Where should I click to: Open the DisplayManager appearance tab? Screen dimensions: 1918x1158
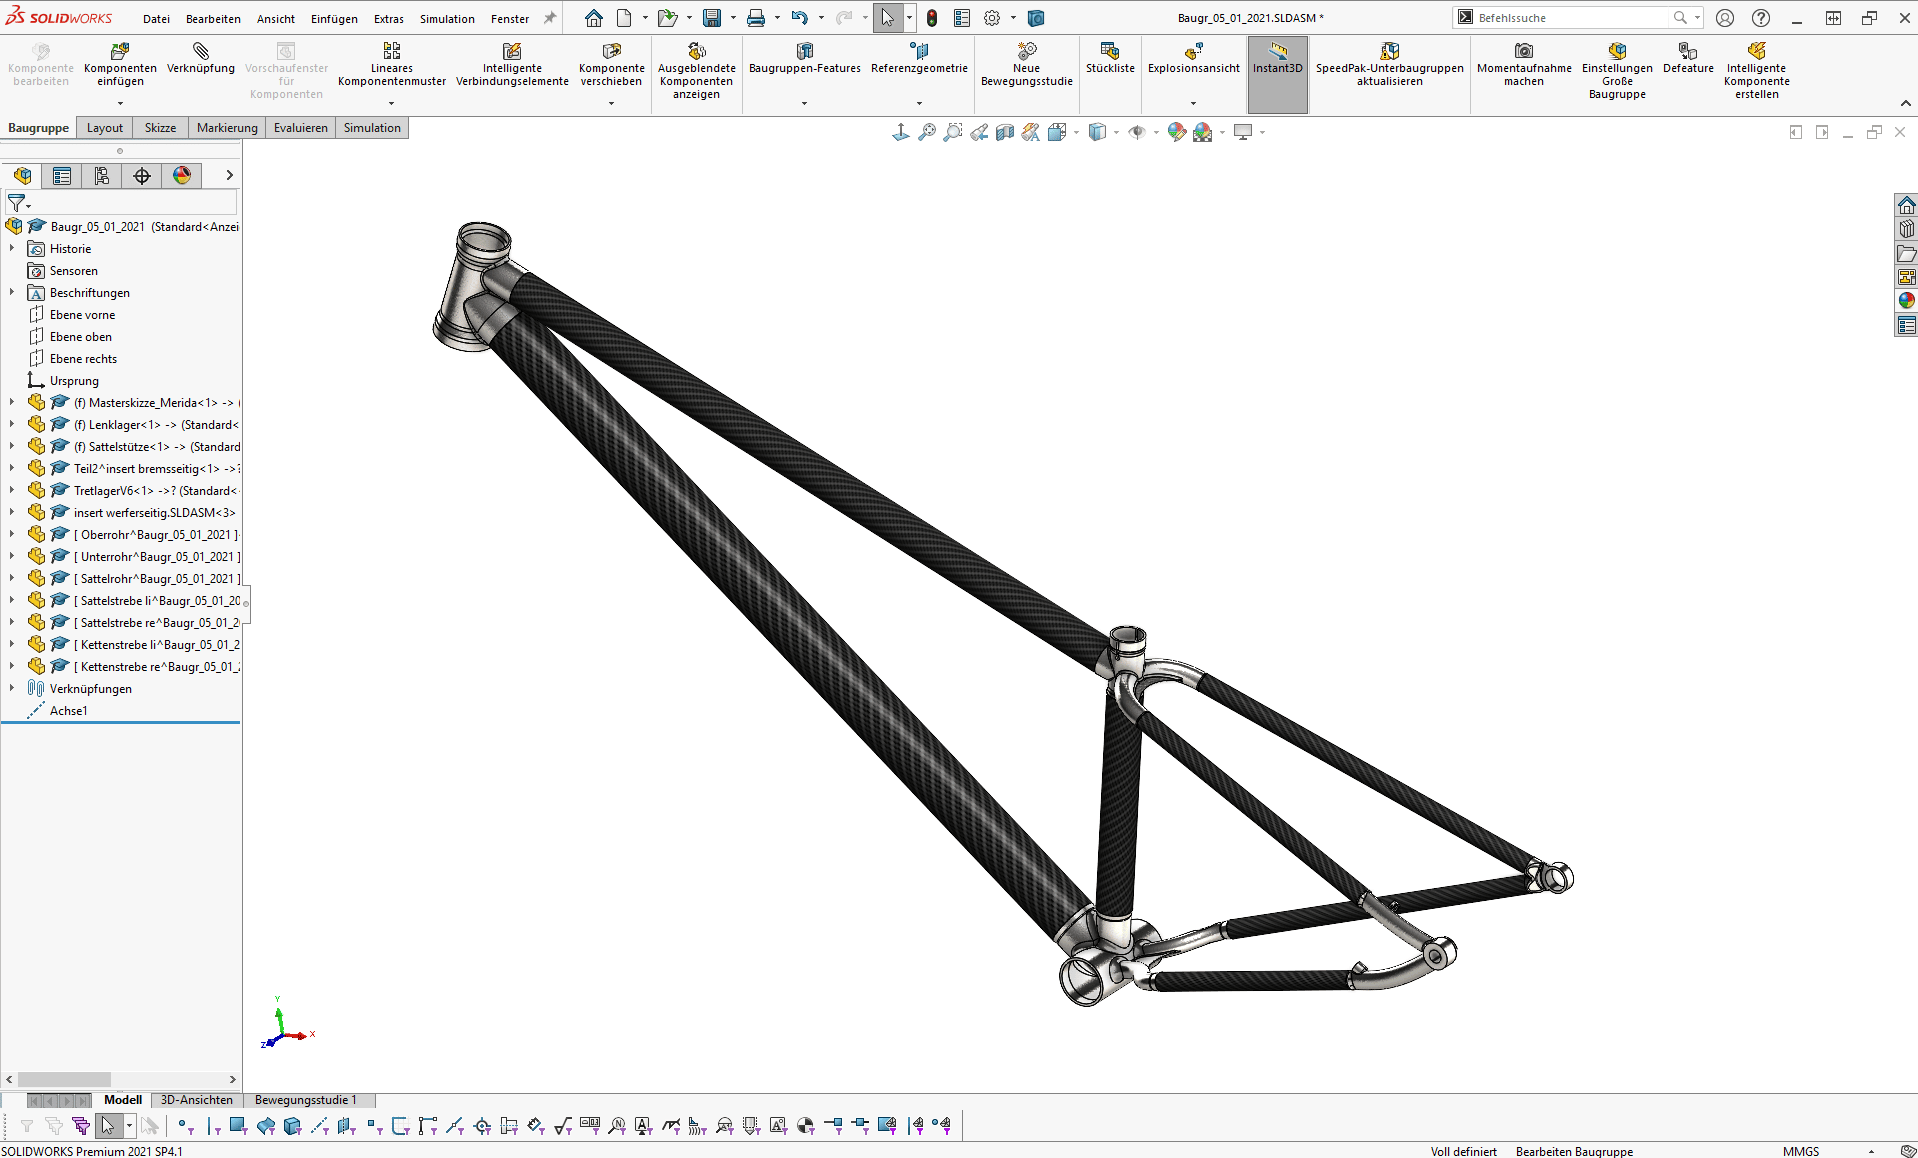(182, 176)
